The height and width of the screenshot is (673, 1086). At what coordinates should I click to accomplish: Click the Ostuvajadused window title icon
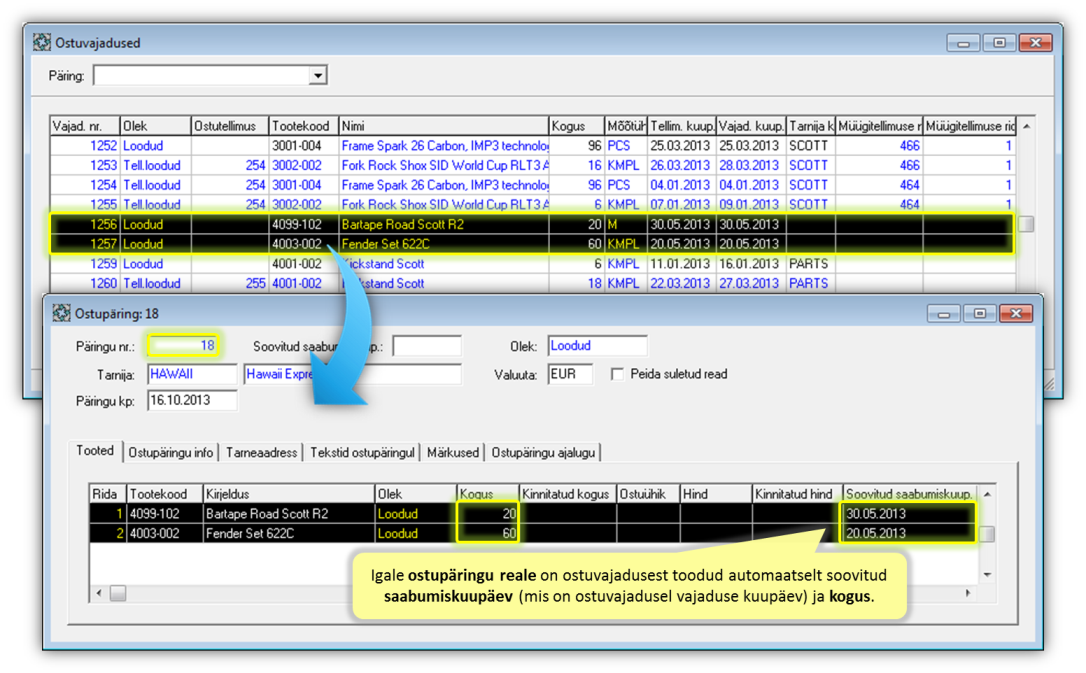(42, 43)
